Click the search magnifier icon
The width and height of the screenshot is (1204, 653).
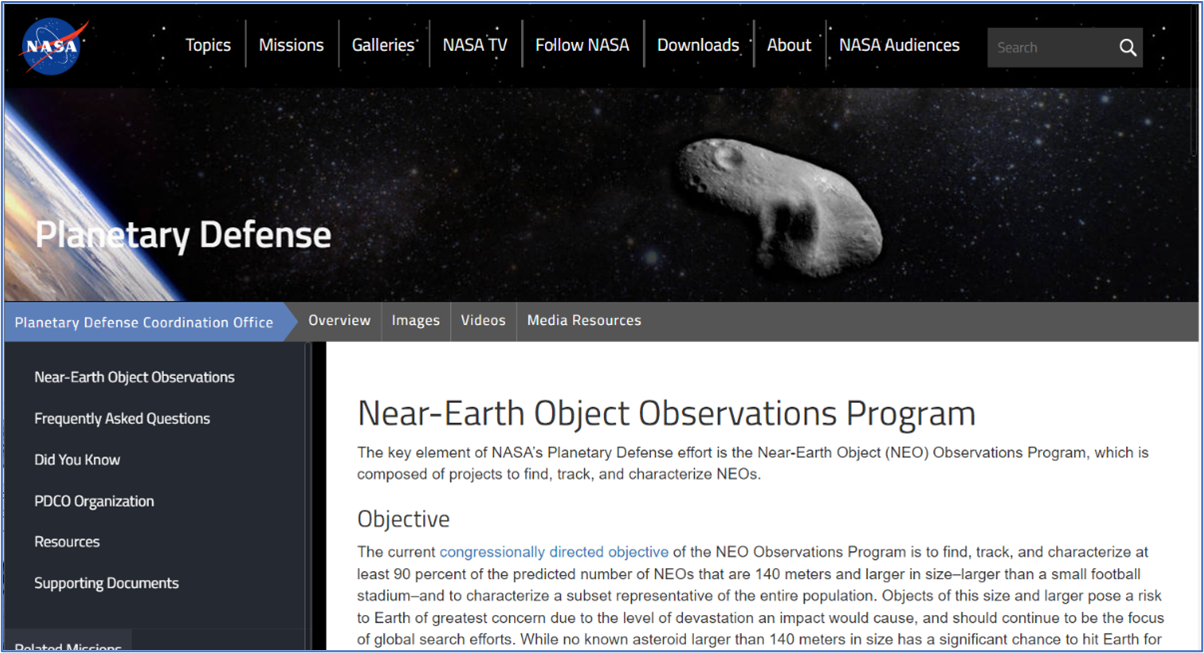[x=1128, y=47]
